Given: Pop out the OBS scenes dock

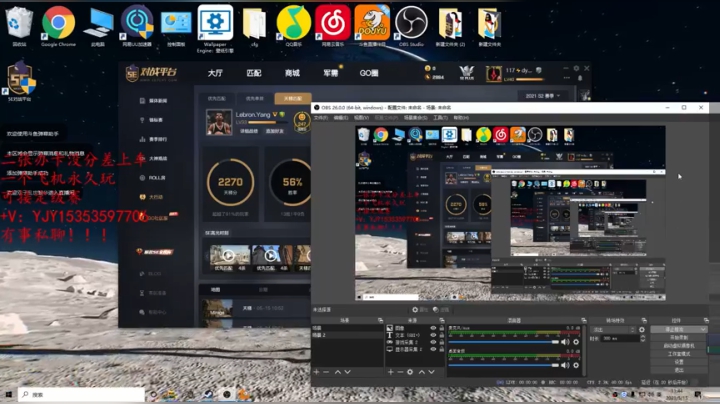Looking at the screenshot, I should tap(380, 320).
